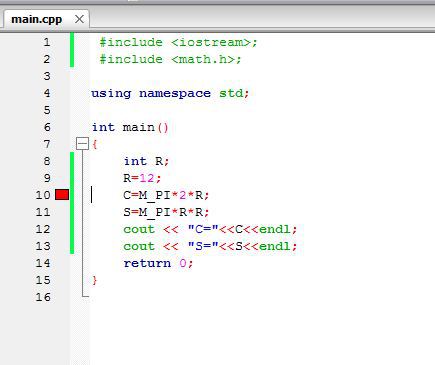Click the closing brace on line 15
This screenshot has width=435, height=365.
95,280
